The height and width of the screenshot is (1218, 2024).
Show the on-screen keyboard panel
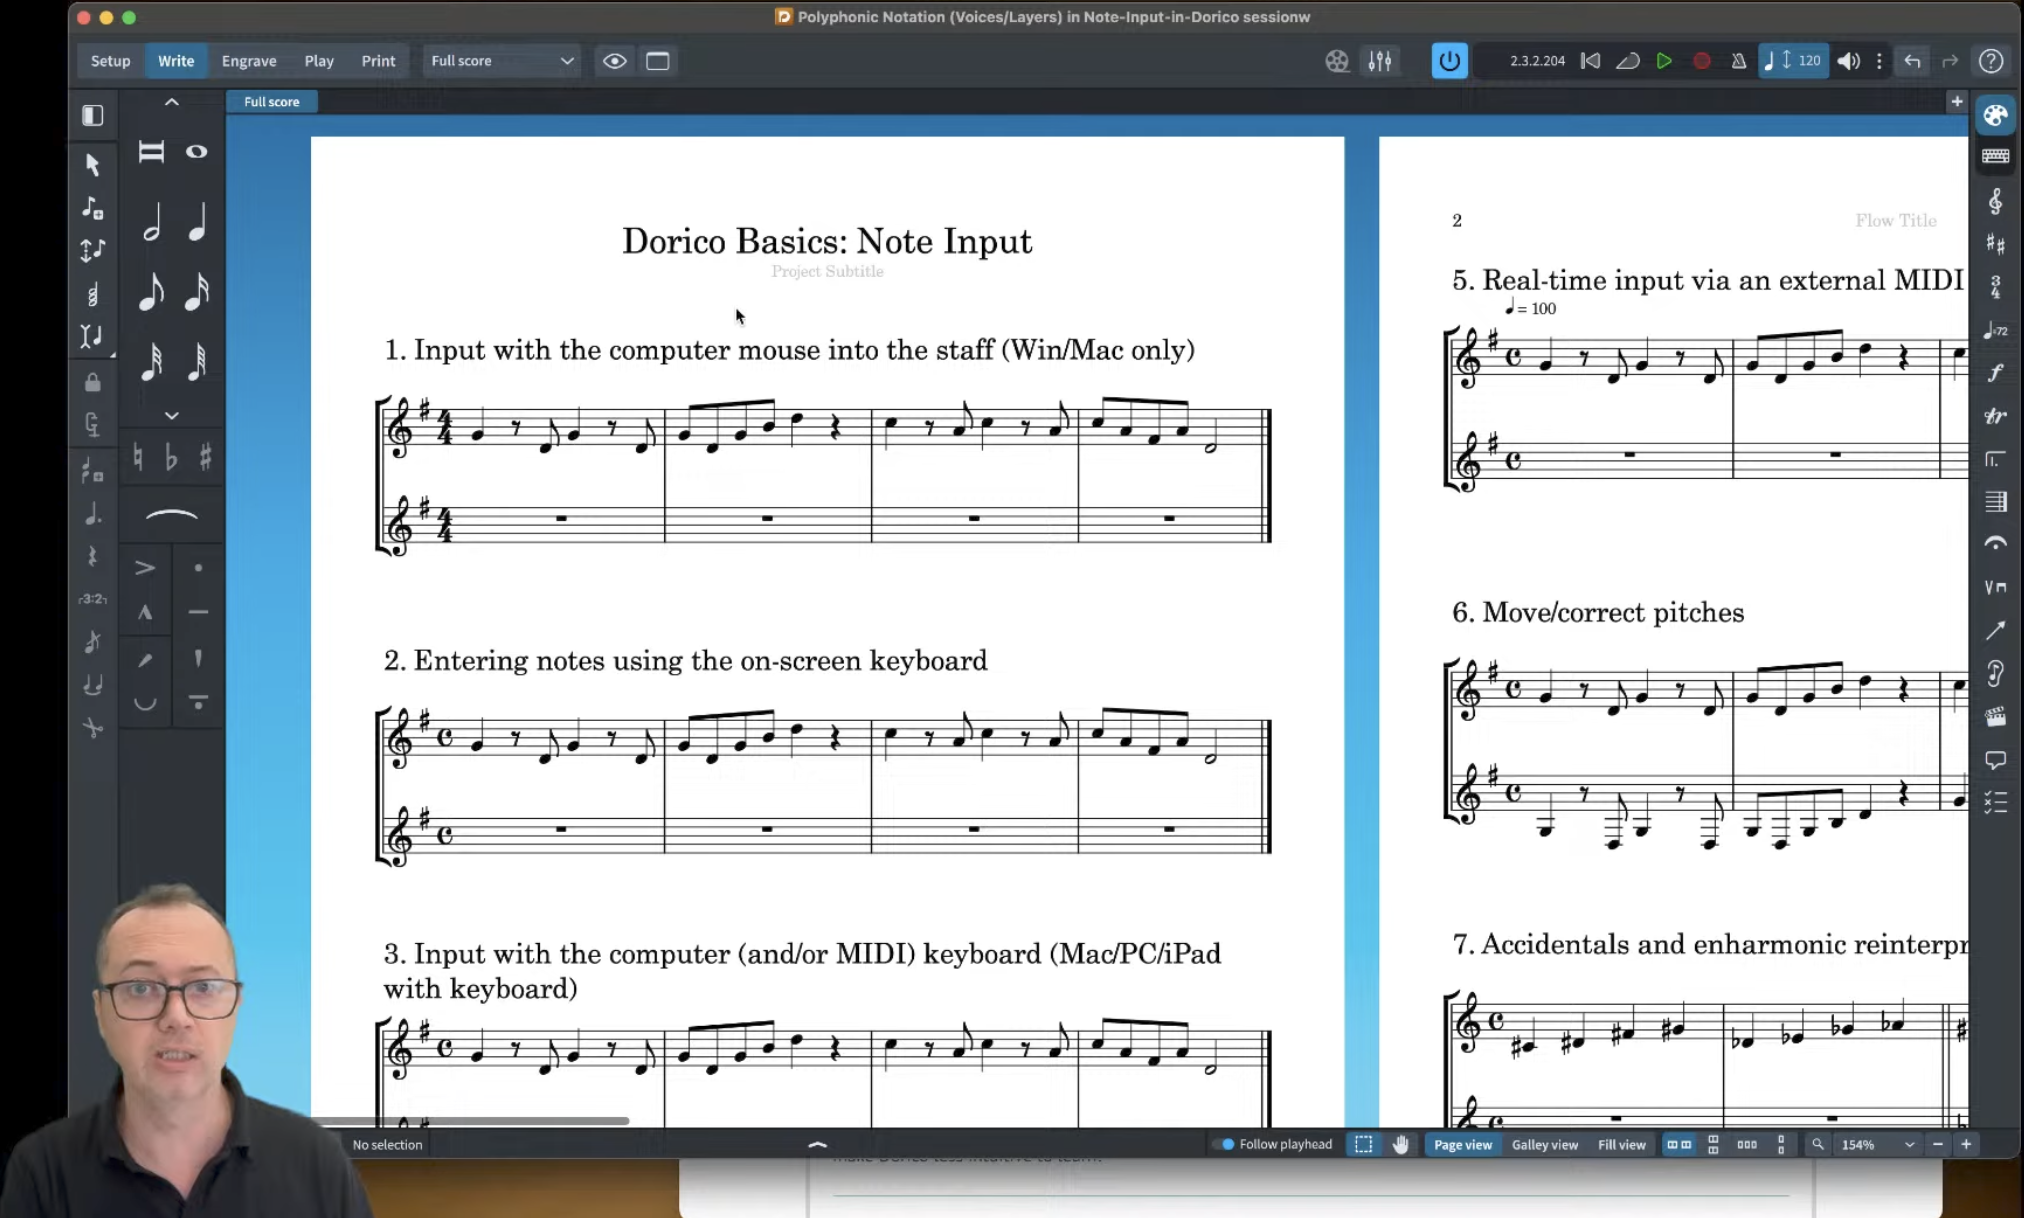1995,156
